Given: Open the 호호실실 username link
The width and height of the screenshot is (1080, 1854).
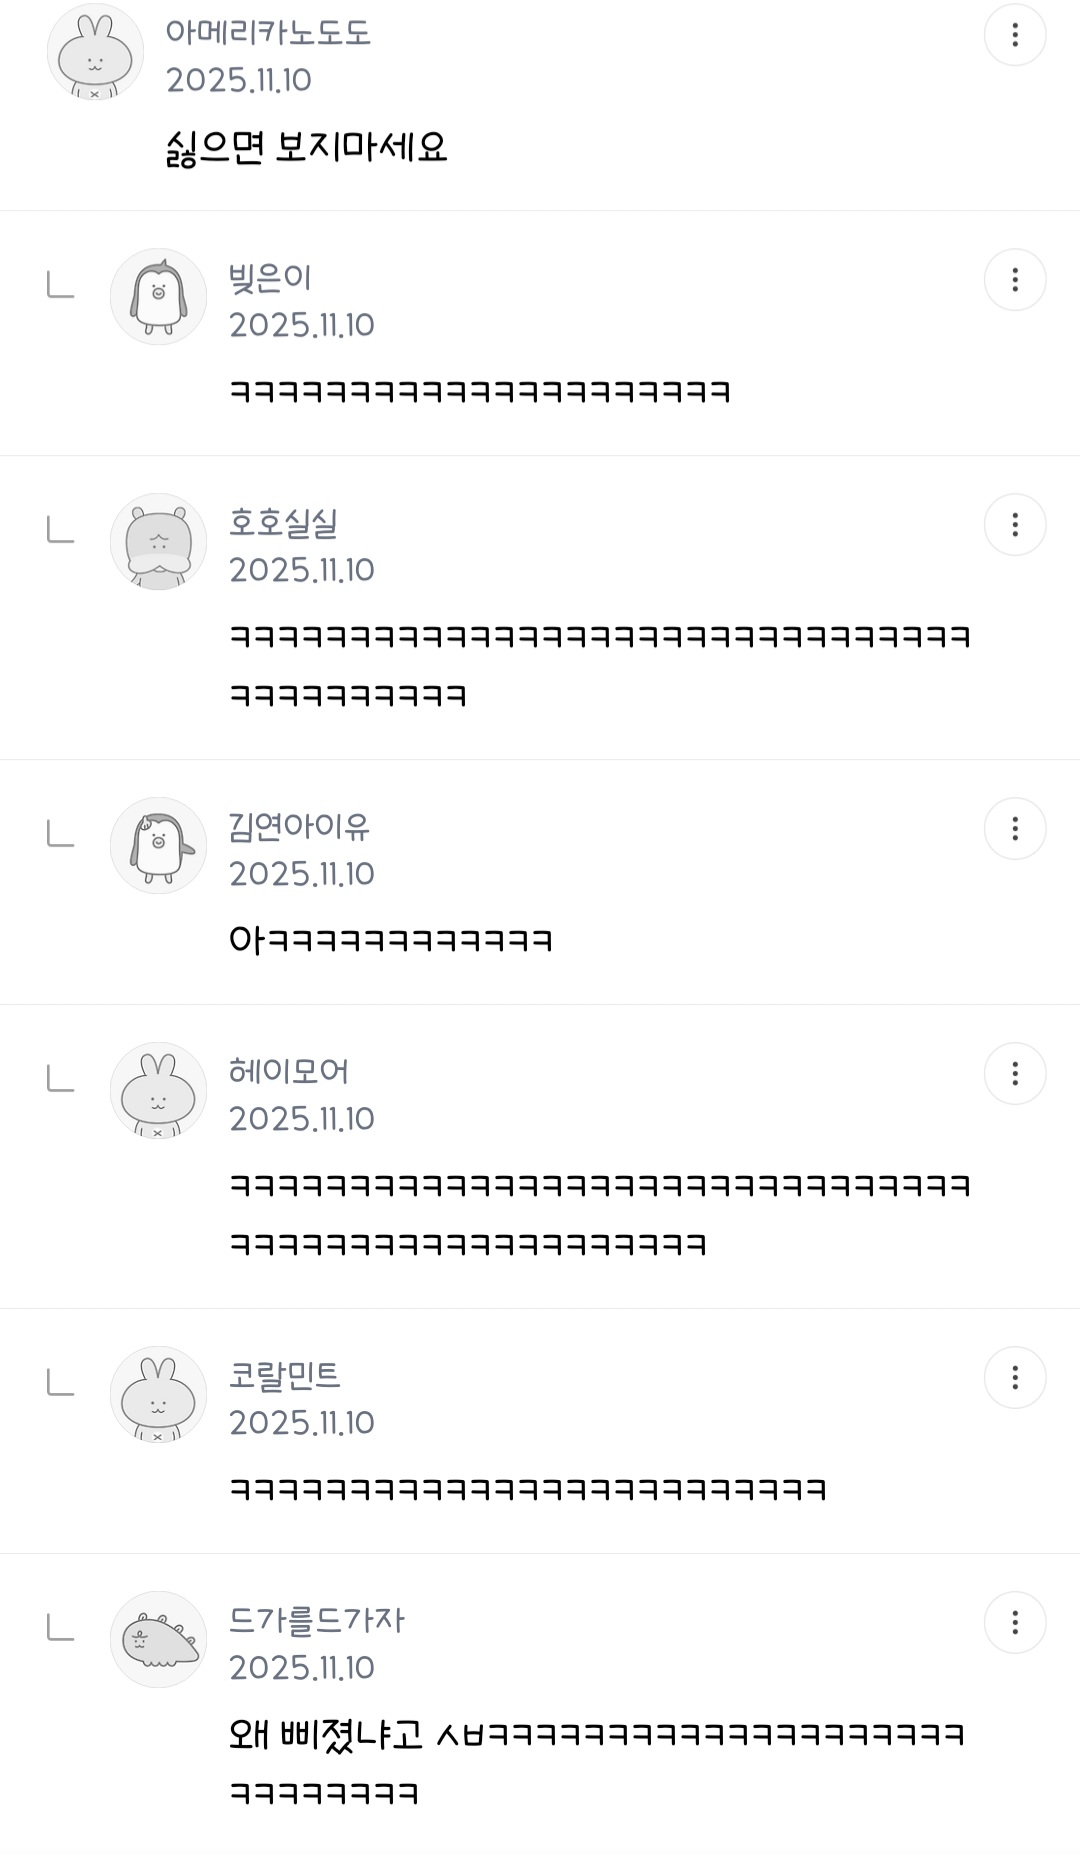Looking at the screenshot, I should coord(283,522).
